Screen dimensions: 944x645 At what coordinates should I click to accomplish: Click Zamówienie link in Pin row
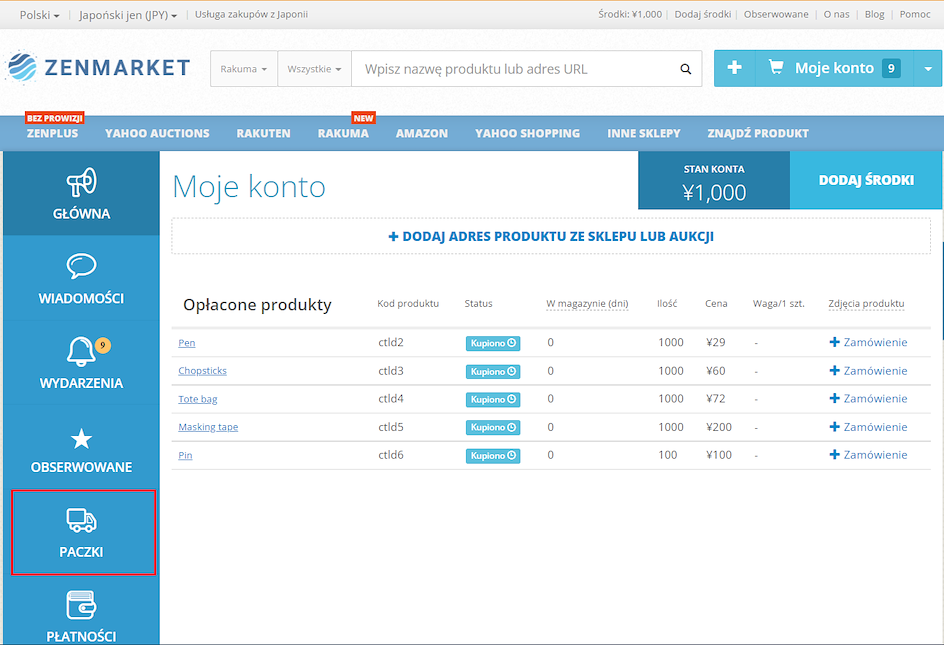[x=875, y=455]
